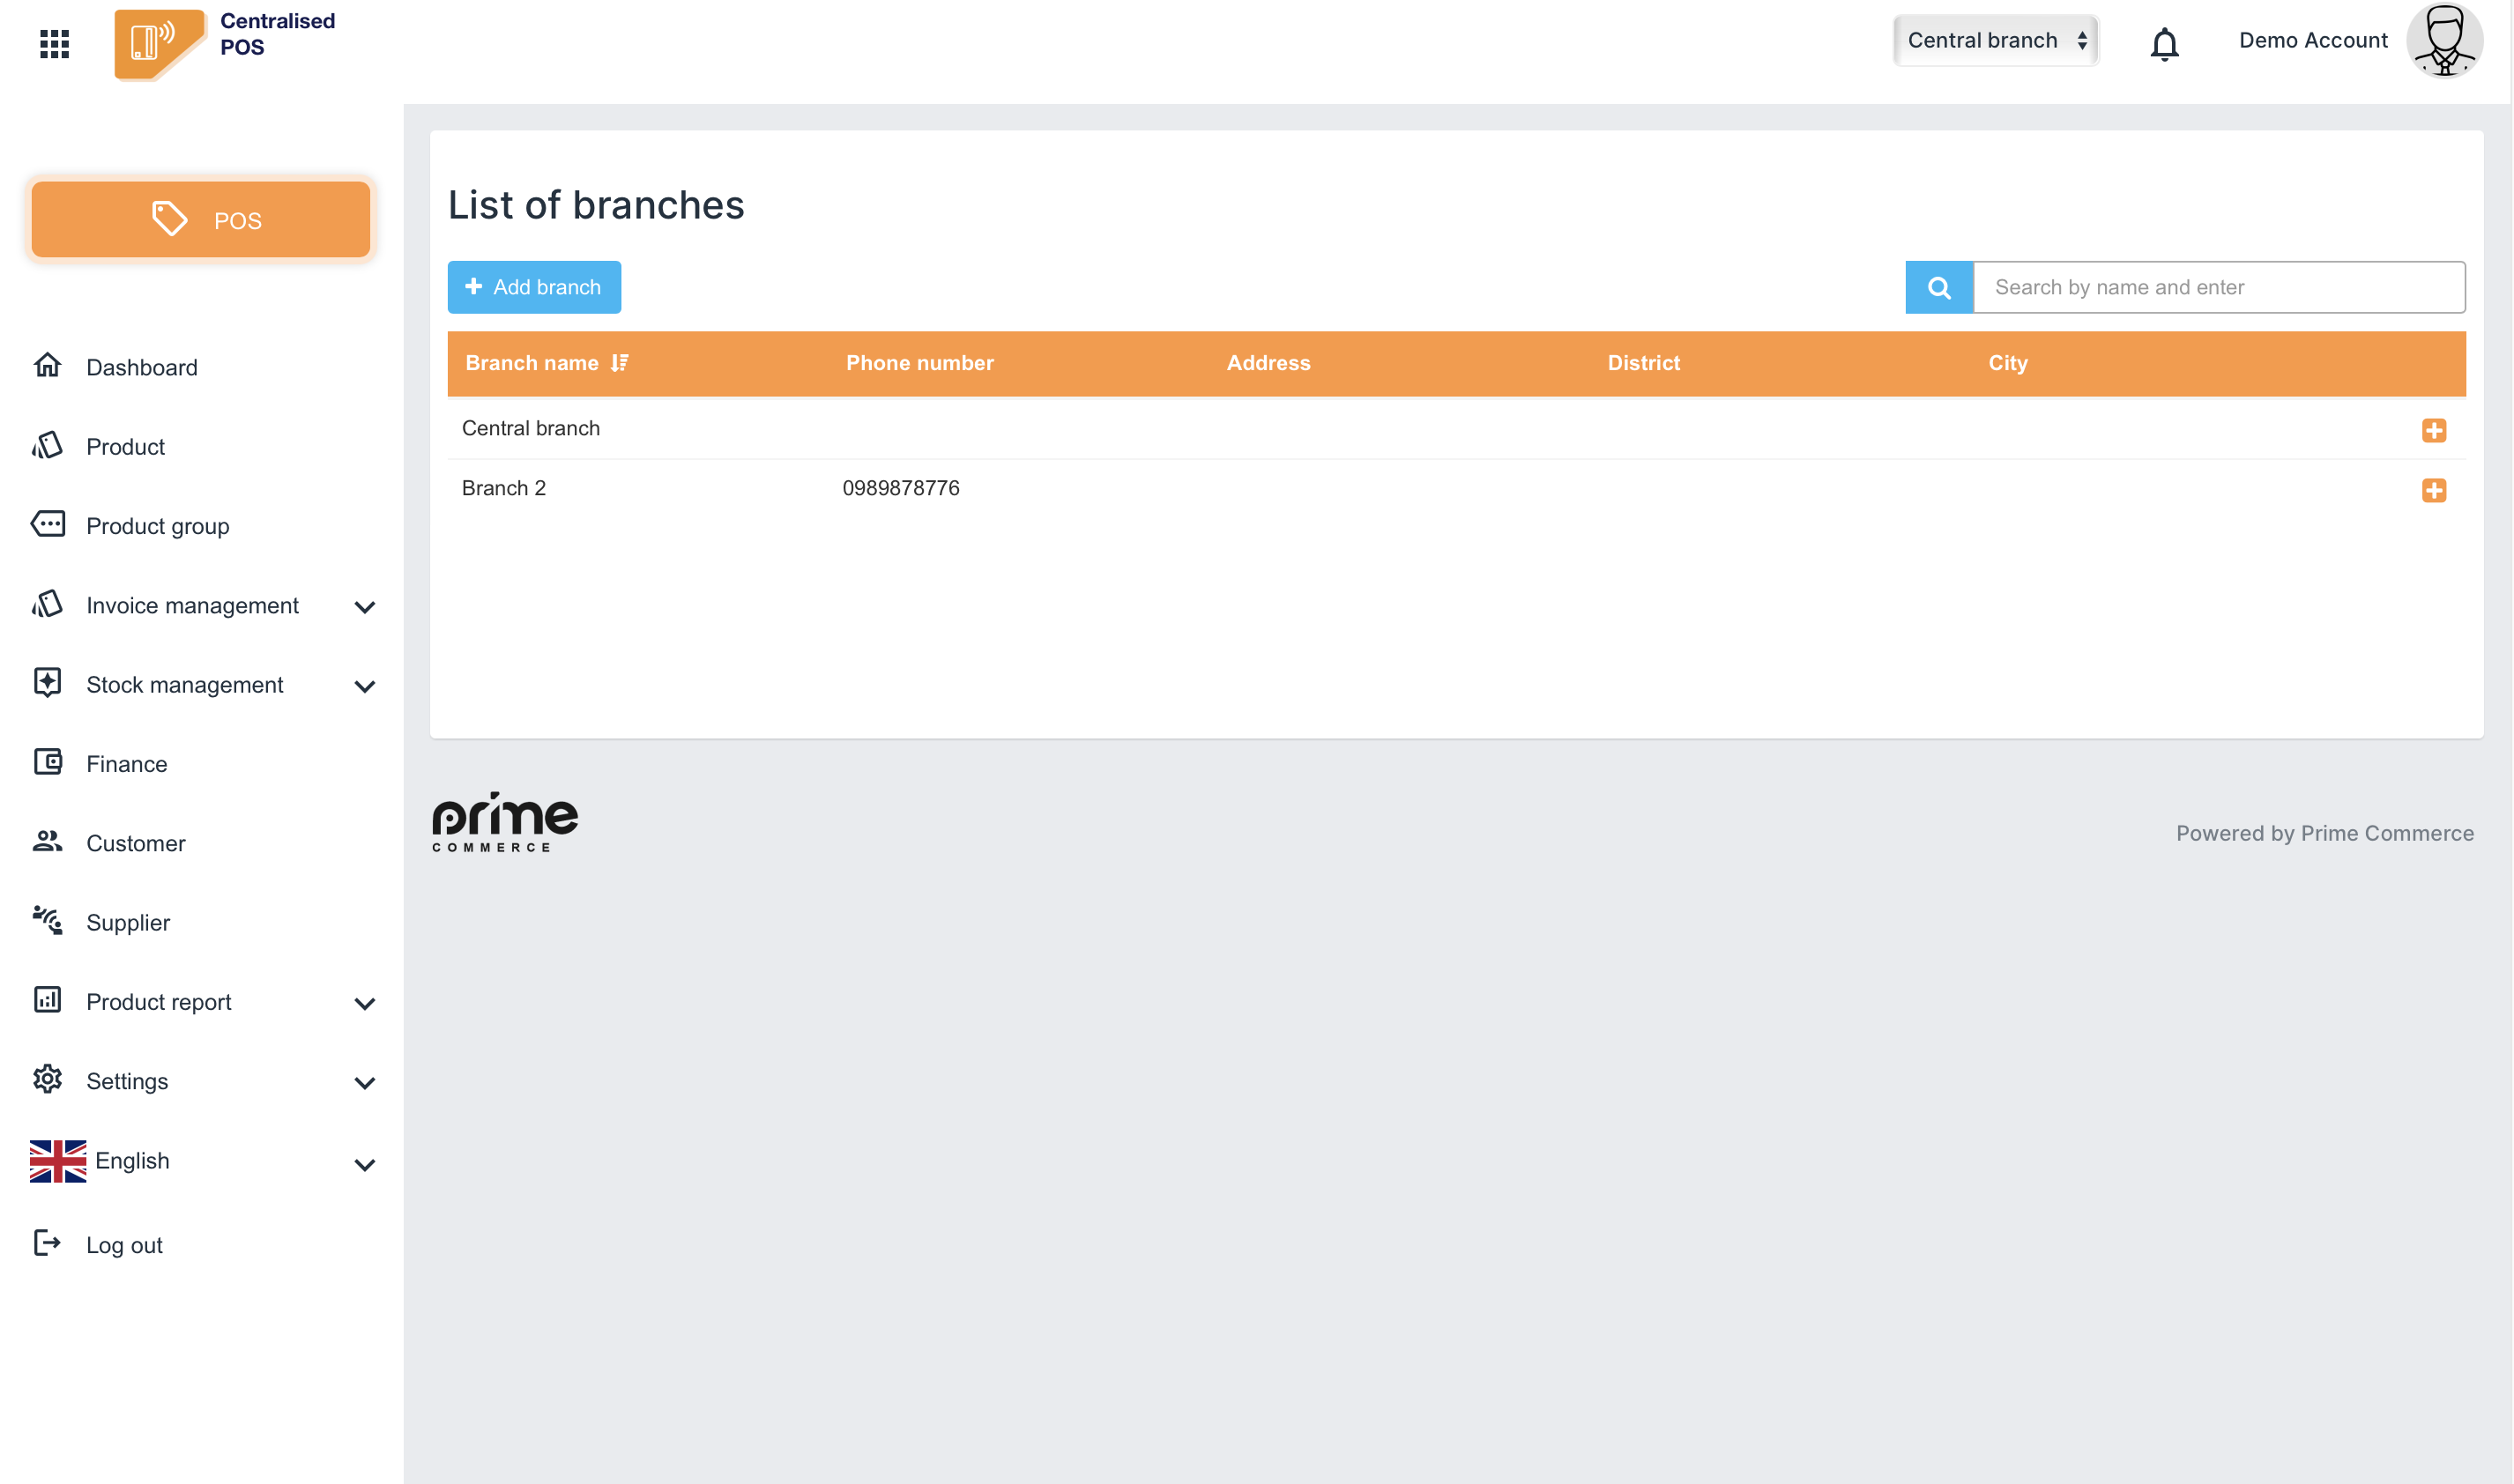The width and height of the screenshot is (2514, 1484).
Task: Click the Branch name sort icon
Action: pyautogui.click(x=620, y=363)
